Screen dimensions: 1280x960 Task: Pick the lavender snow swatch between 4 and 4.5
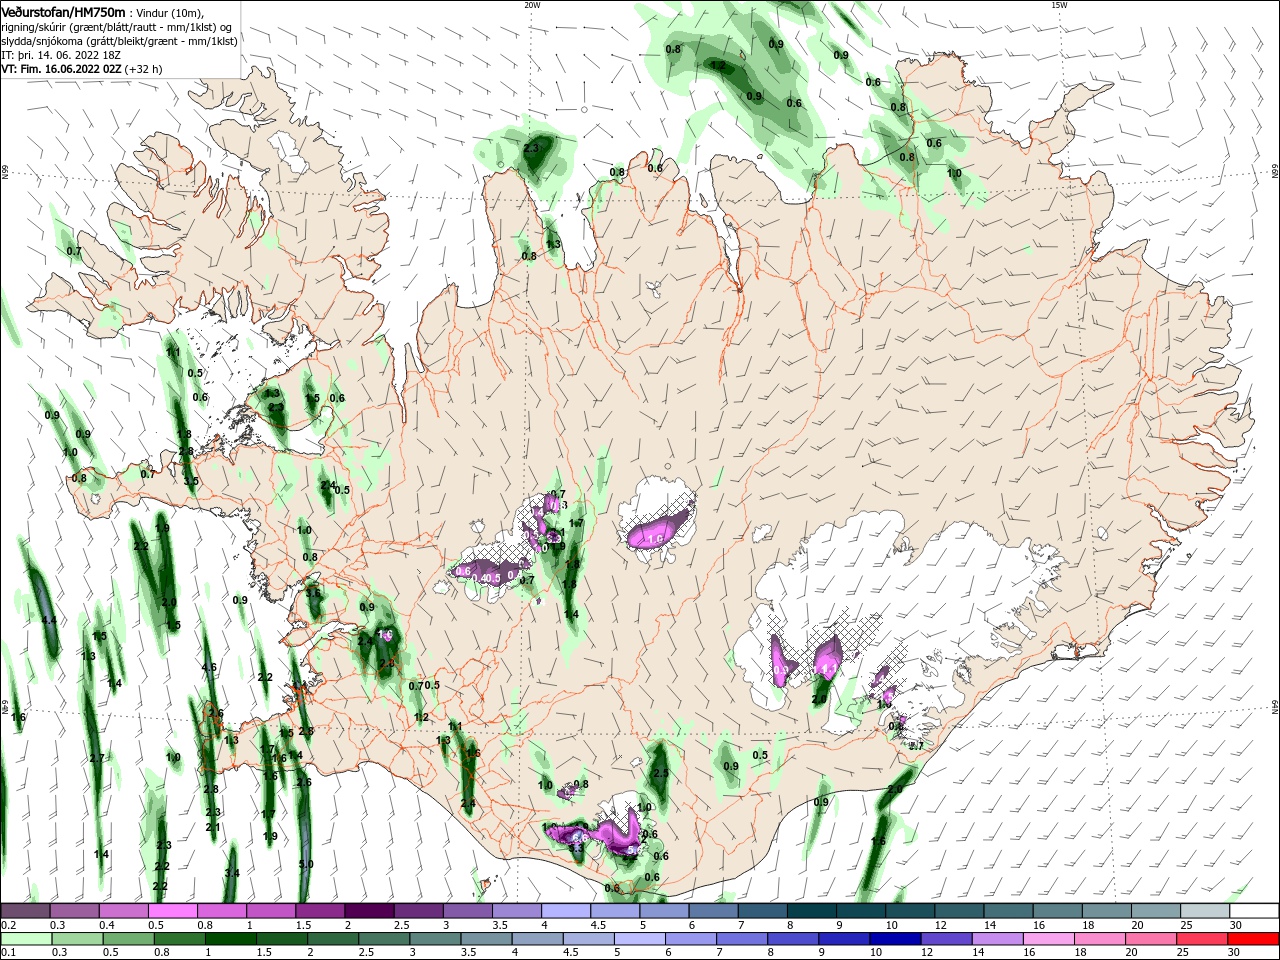click(566, 911)
